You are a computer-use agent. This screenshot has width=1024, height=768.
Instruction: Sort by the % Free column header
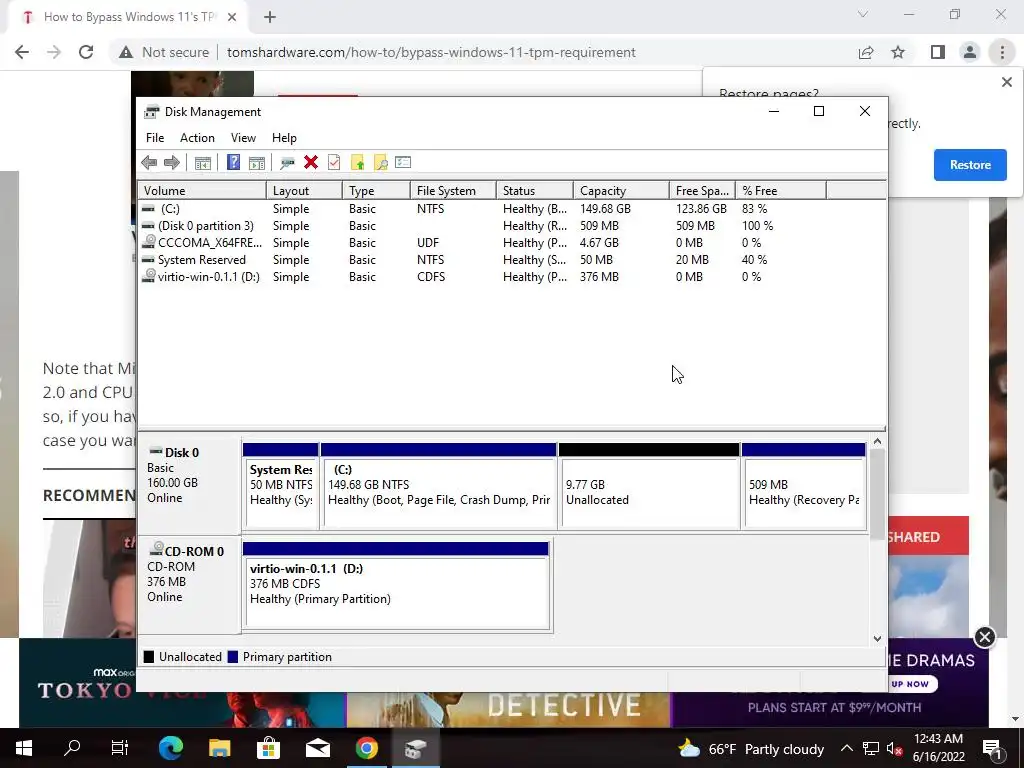(x=781, y=191)
